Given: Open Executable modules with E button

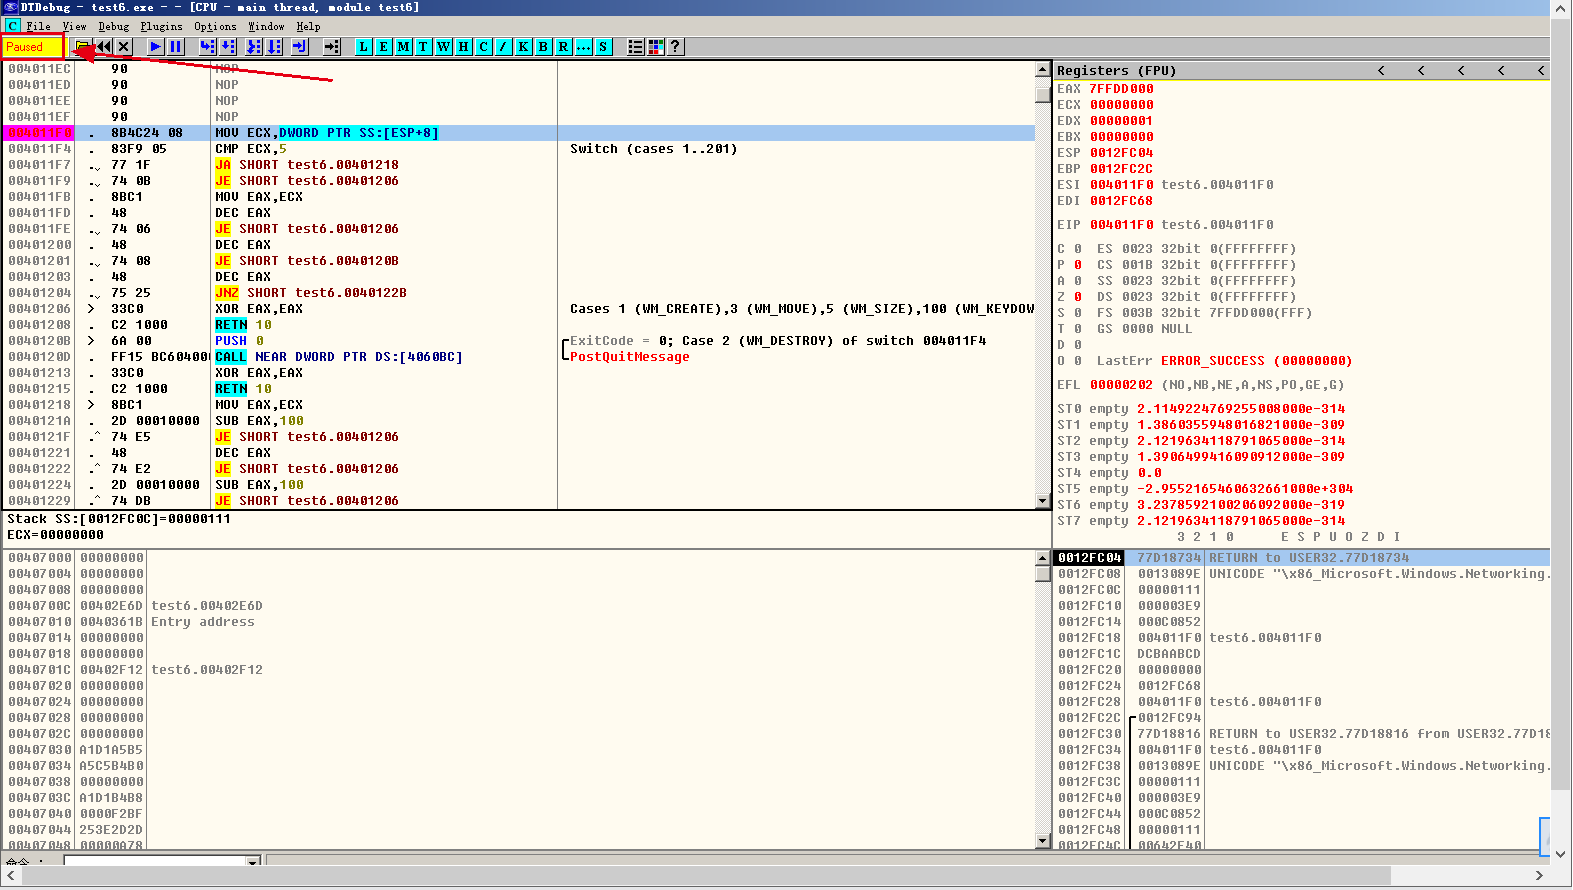Looking at the screenshot, I should click(x=383, y=47).
